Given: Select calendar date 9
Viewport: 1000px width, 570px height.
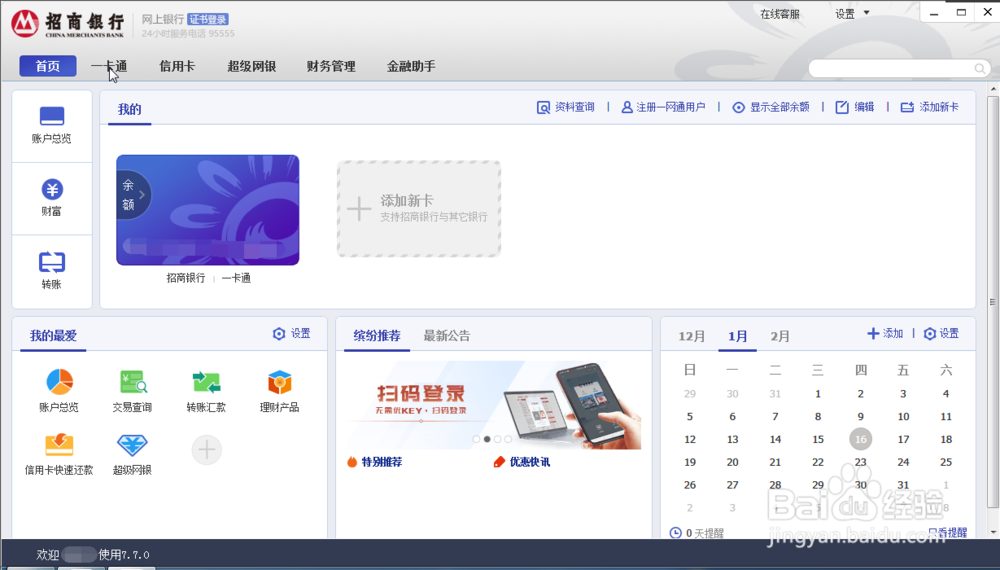Looking at the screenshot, I should point(861,416).
